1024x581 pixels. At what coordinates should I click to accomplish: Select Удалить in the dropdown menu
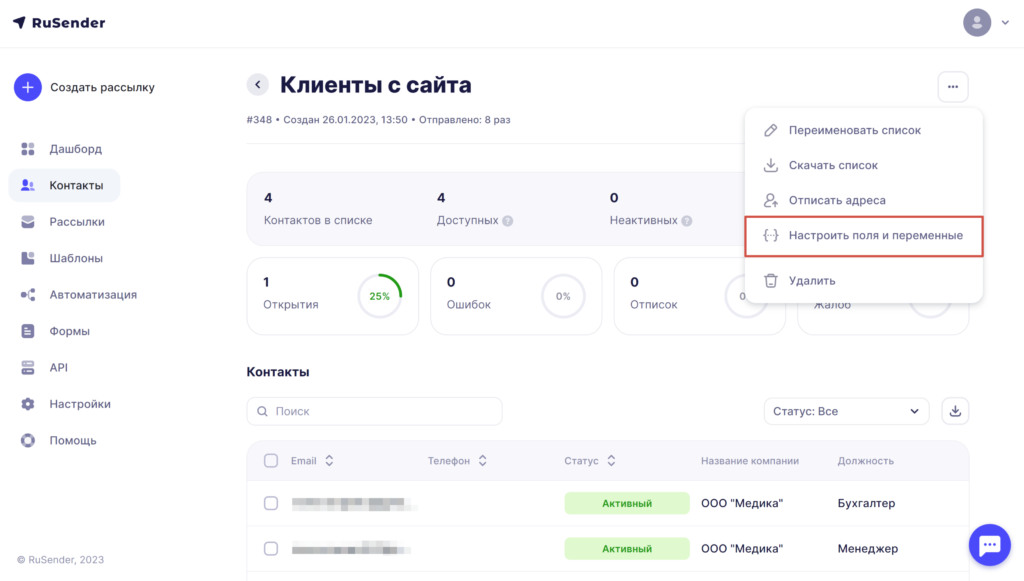(x=863, y=281)
